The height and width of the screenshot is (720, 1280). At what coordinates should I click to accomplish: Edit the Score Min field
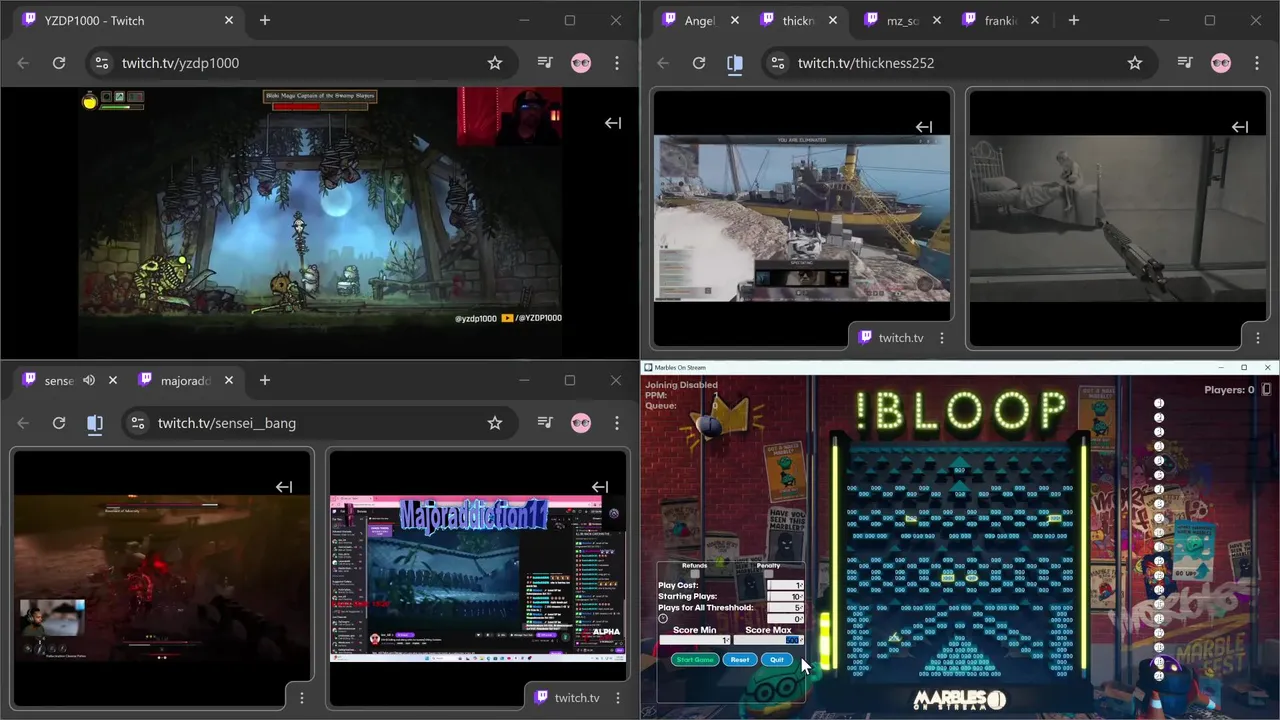[695, 640]
